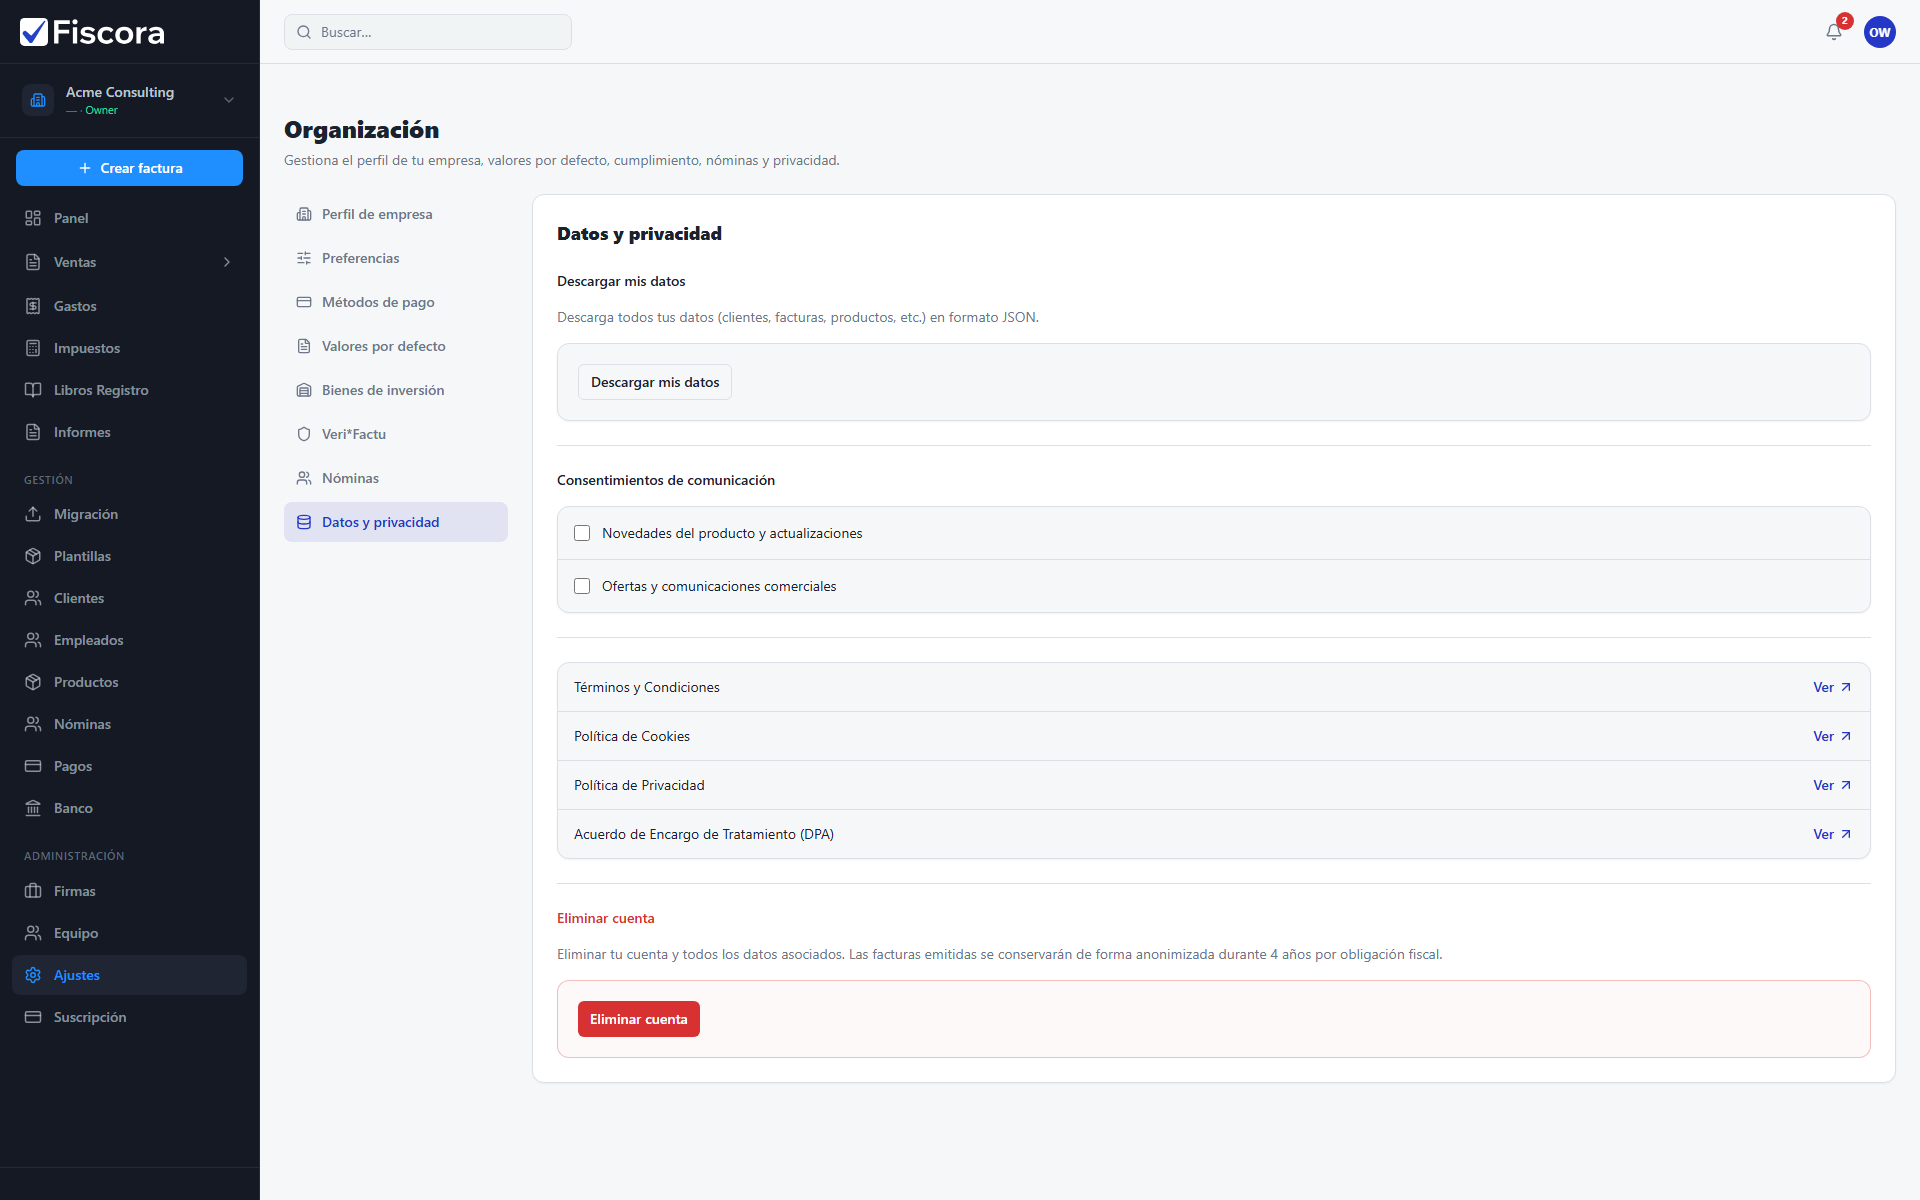The image size is (1920, 1200).
Task: Open Bienes de inversión settings
Action: 396,390
